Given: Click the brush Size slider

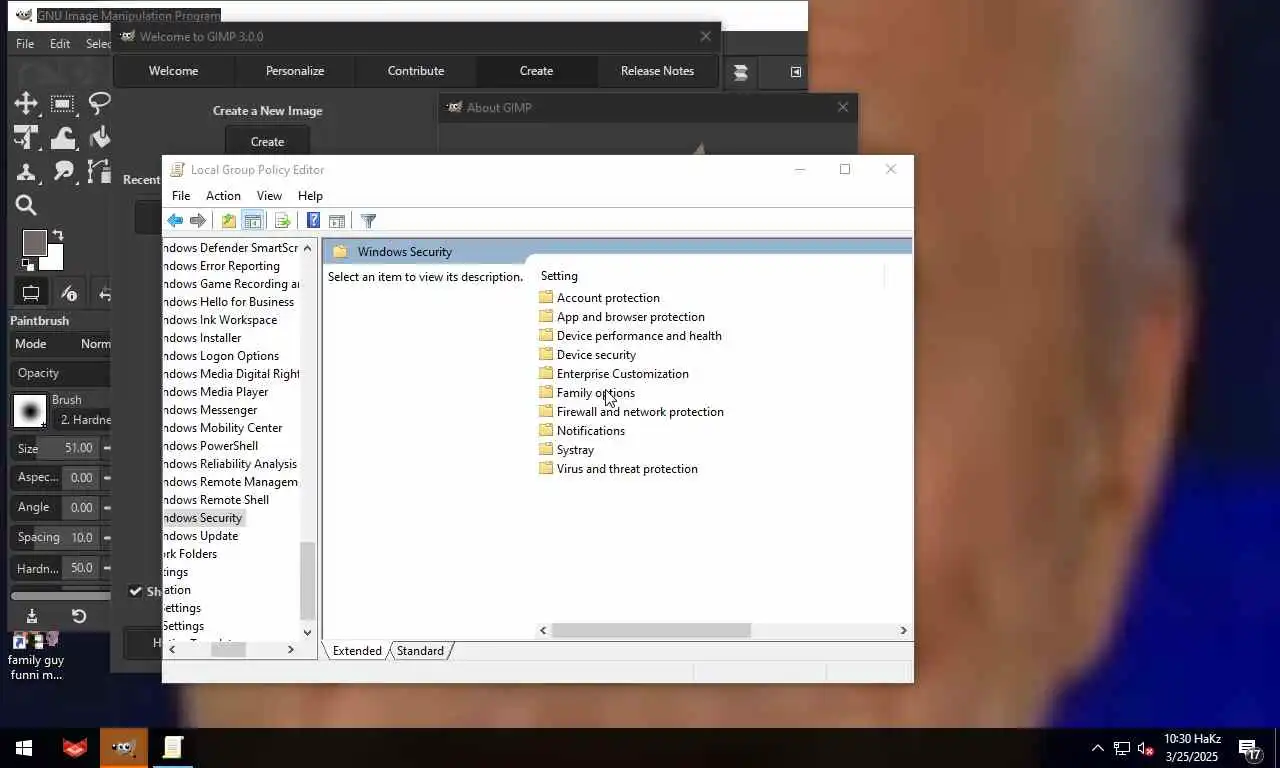Looking at the screenshot, I should point(55,448).
